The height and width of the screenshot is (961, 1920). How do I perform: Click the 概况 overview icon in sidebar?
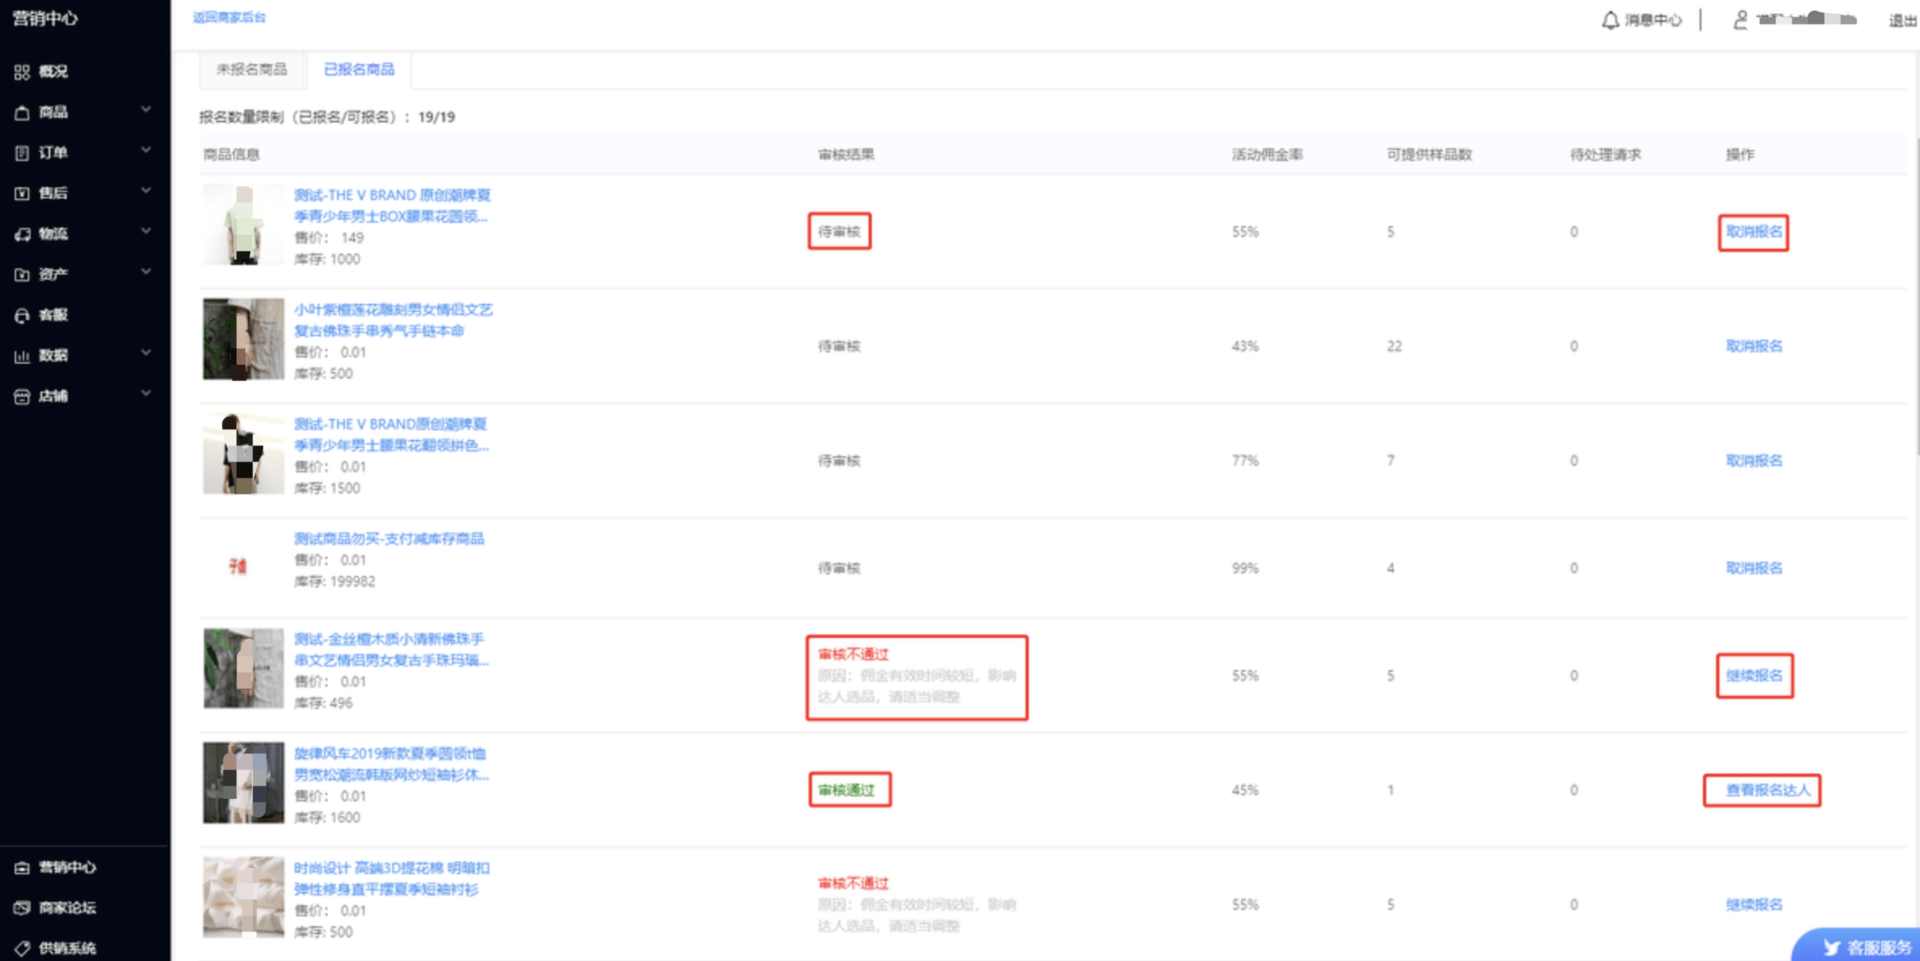tap(22, 72)
